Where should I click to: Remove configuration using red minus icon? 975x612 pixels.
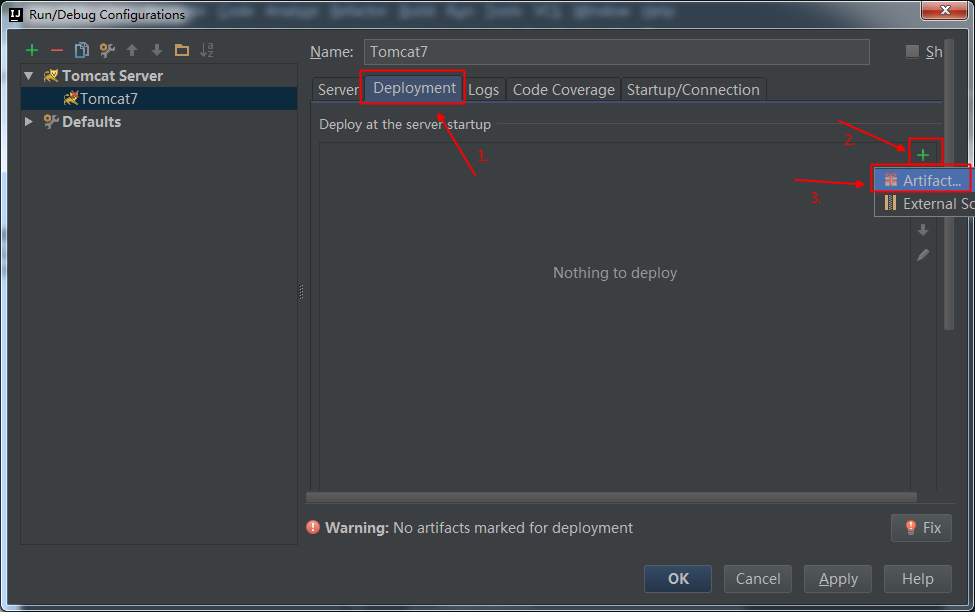click(x=57, y=51)
